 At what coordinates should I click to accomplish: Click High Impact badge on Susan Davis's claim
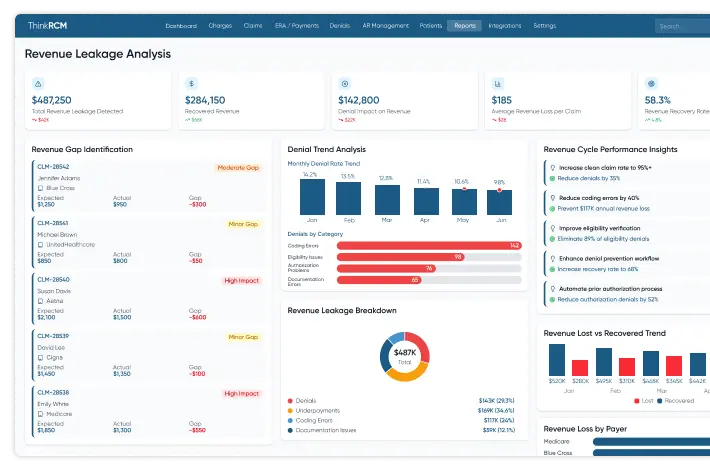[x=242, y=281]
